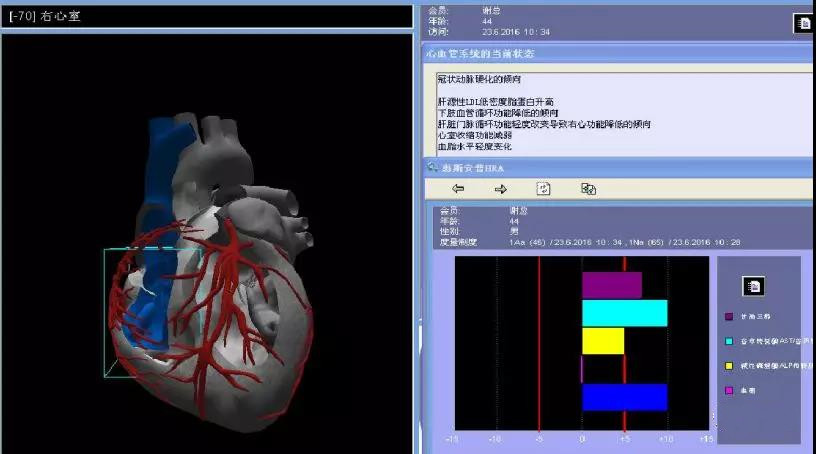Click the yellow ALP legend swatch
816x454 pixels.
(x=729, y=366)
